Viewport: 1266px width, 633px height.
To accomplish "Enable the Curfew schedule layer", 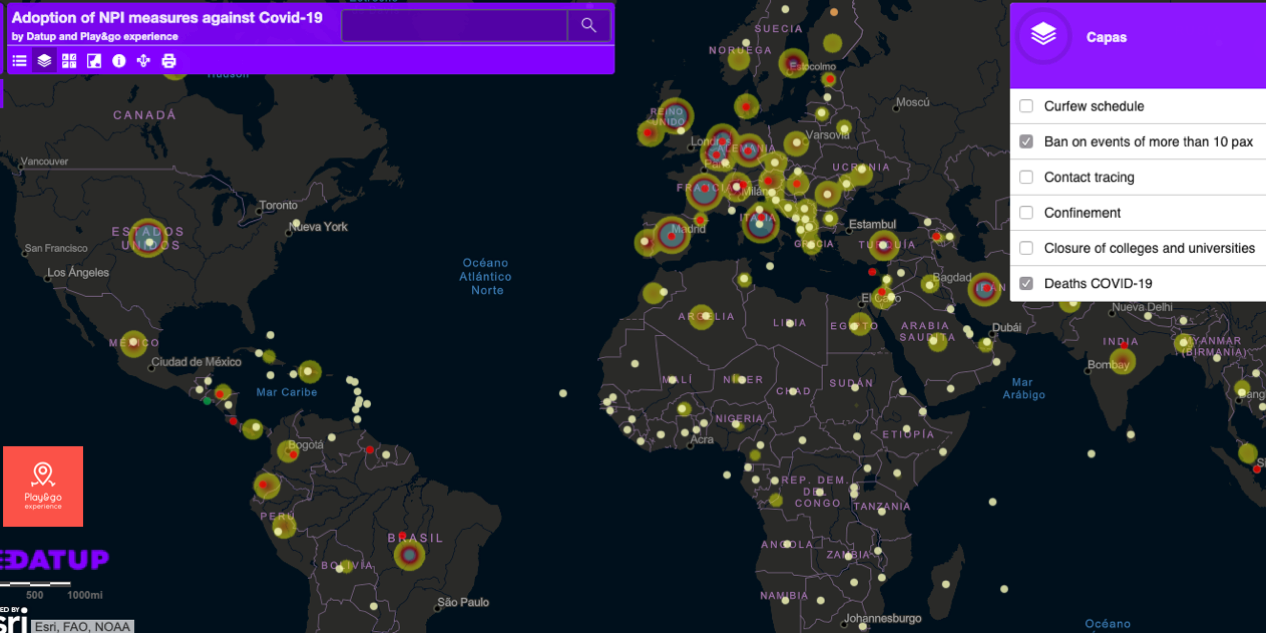I will pyautogui.click(x=1026, y=106).
